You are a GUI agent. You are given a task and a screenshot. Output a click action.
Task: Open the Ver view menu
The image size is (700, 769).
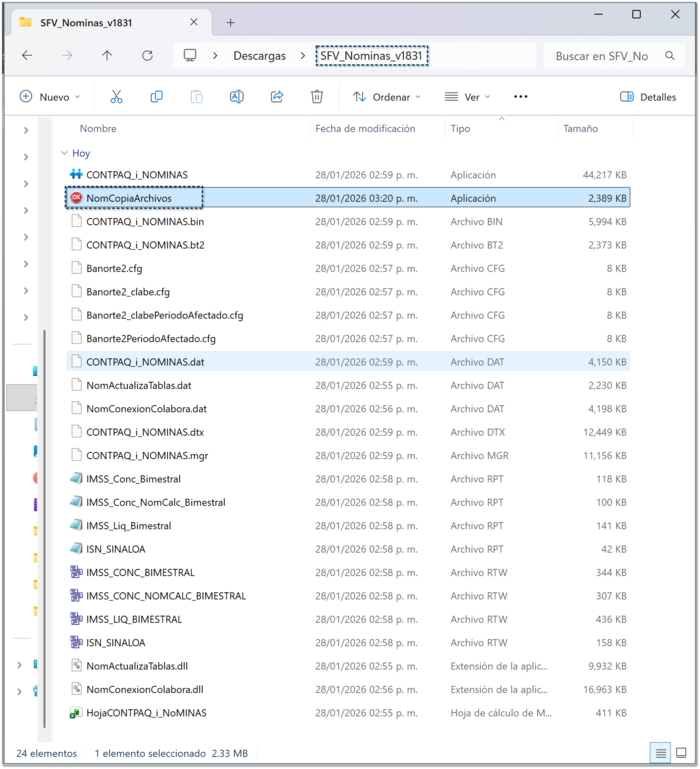point(468,97)
